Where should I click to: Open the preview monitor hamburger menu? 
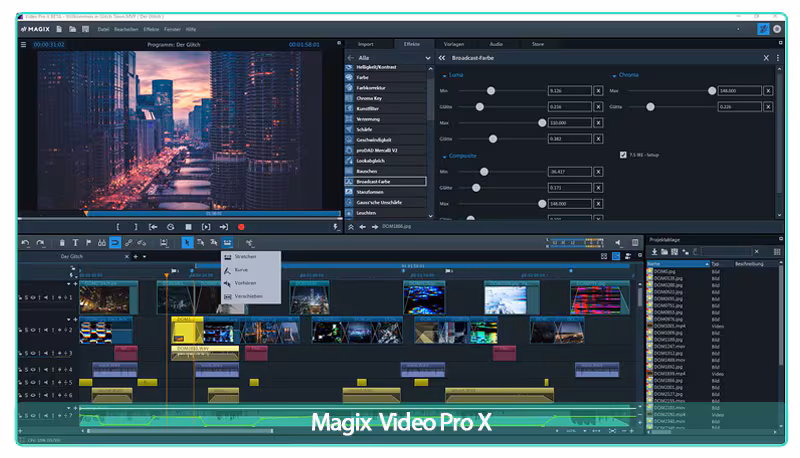point(23,45)
